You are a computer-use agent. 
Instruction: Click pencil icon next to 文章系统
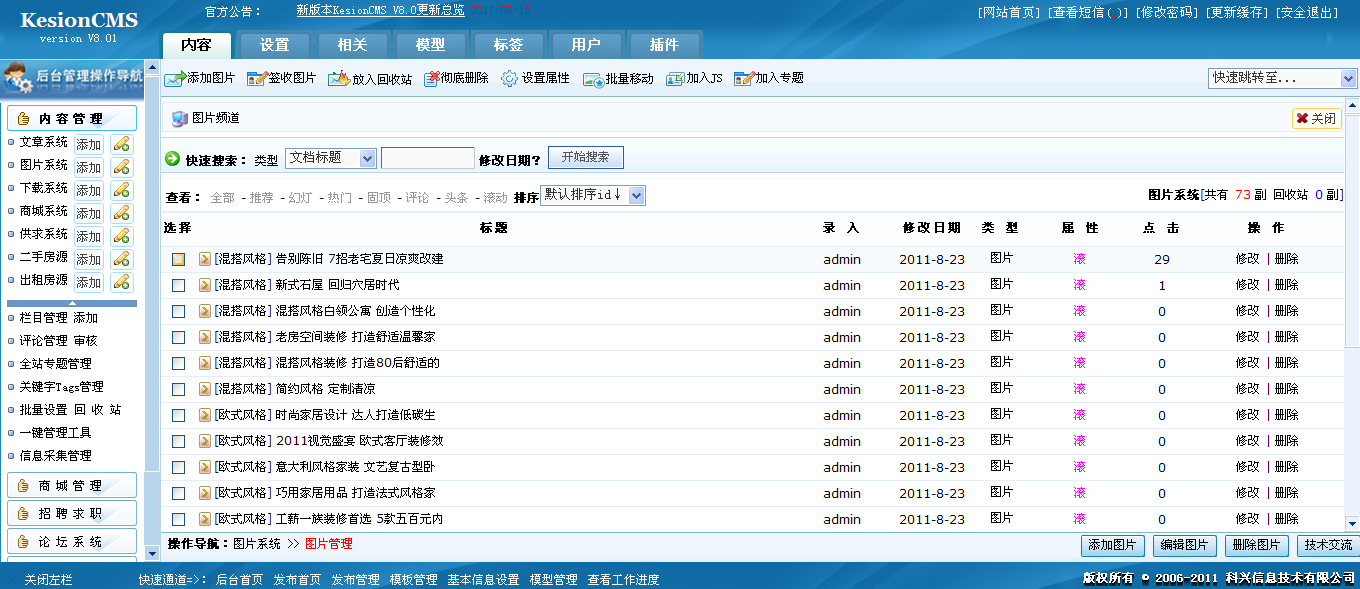pos(121,143)
